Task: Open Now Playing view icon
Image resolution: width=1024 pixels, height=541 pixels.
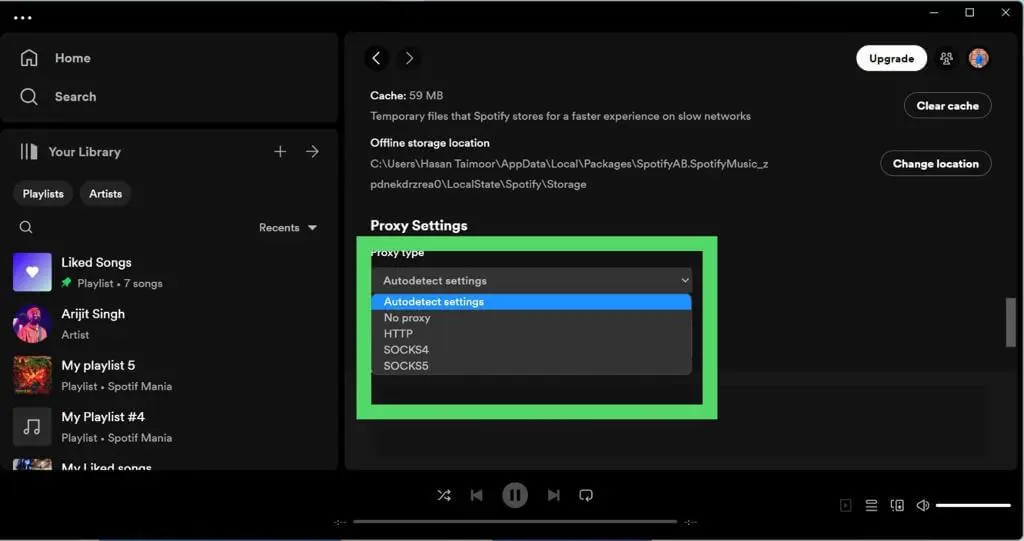Action: tap(846, 505)
